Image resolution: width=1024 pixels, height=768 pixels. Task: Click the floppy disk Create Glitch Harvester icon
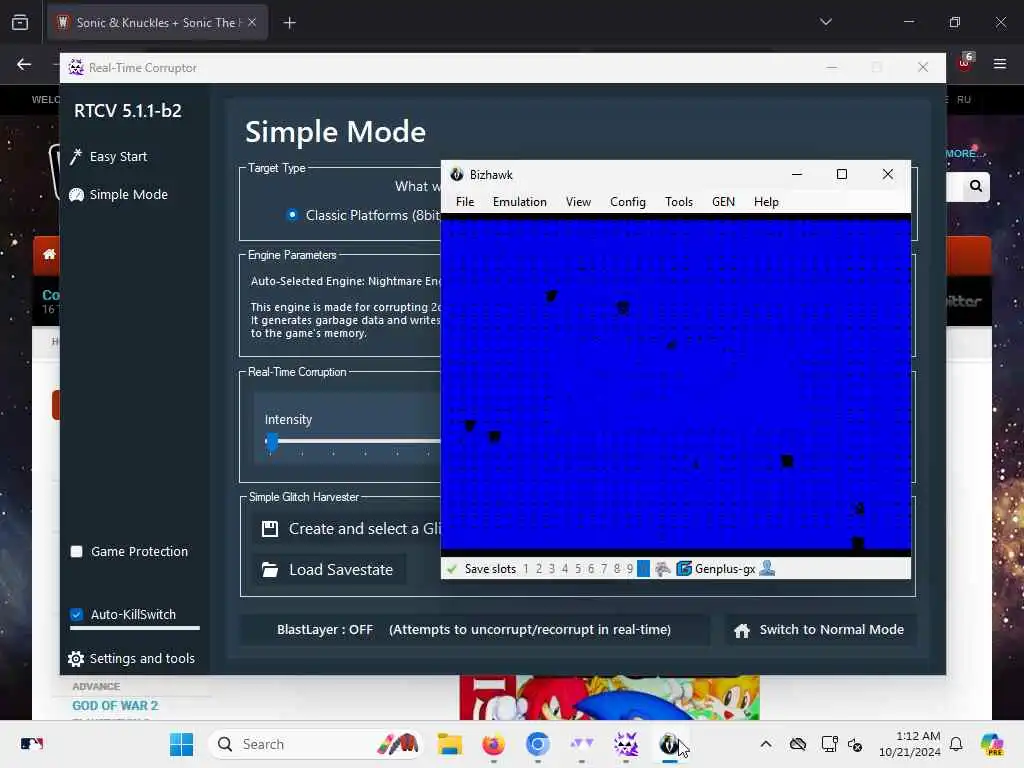coord(270,528)
